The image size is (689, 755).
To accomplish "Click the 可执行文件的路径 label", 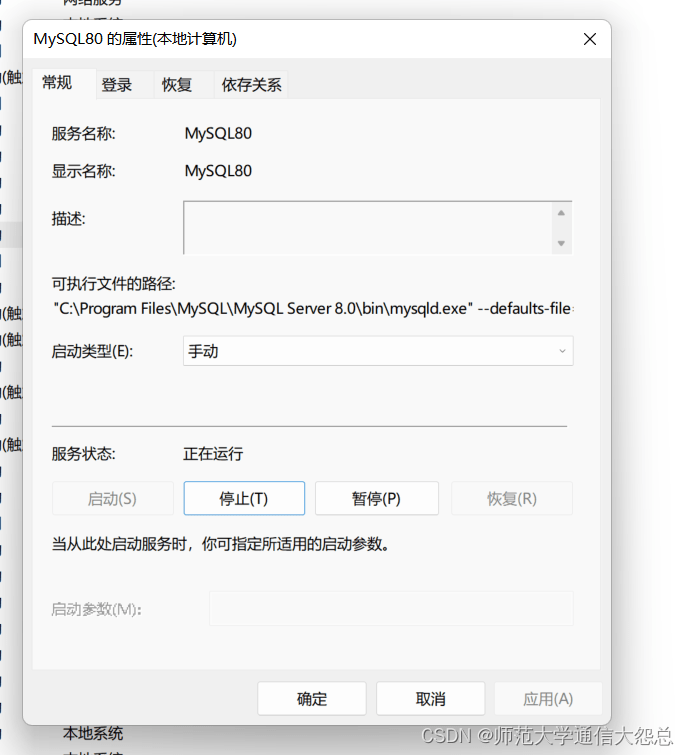I will (114, 284).
